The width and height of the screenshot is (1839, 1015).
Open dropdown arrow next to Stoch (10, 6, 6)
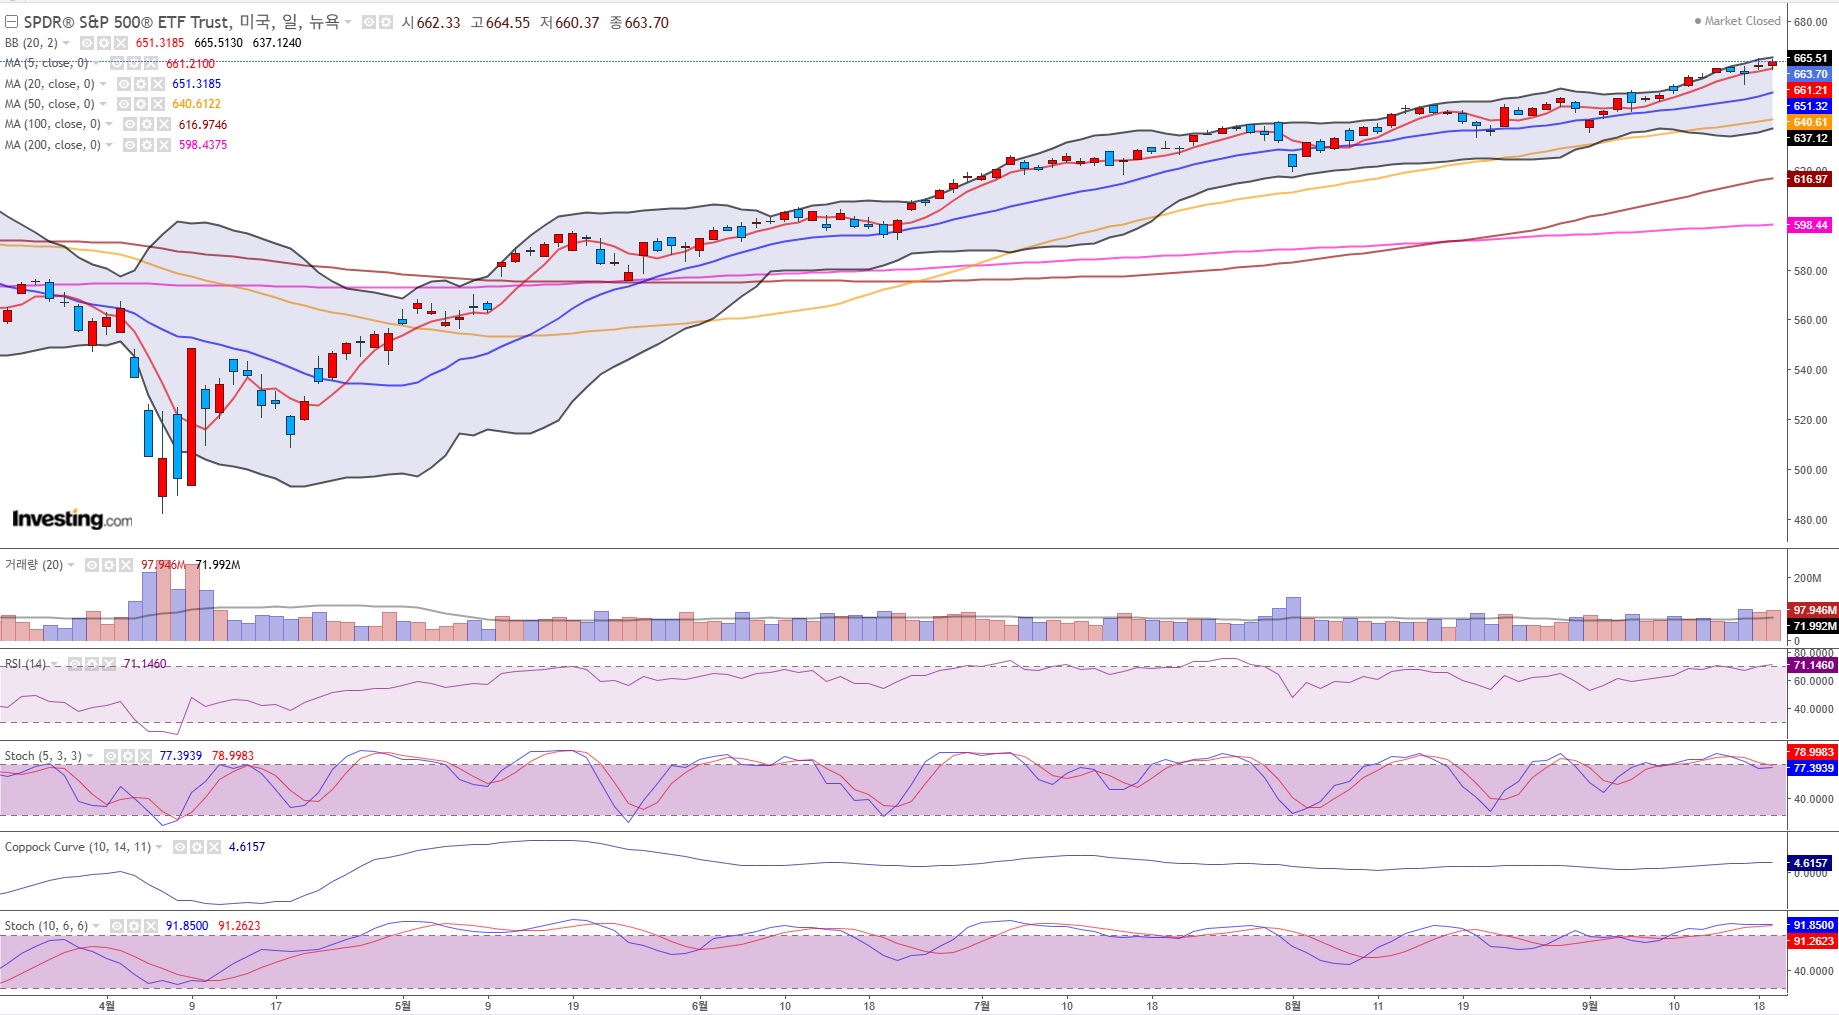tap(97, 926)
